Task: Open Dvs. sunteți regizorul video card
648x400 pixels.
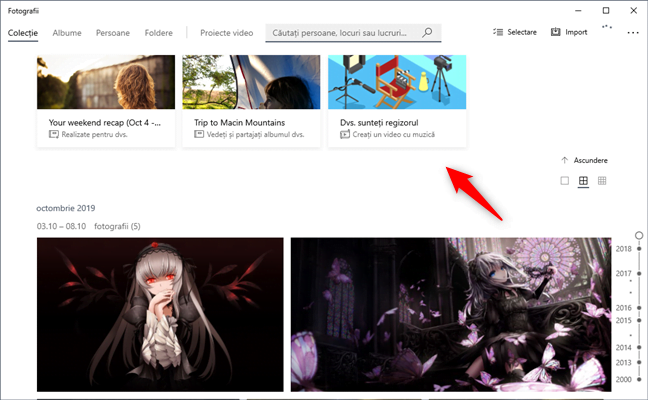Action: (x=397, y=101)
